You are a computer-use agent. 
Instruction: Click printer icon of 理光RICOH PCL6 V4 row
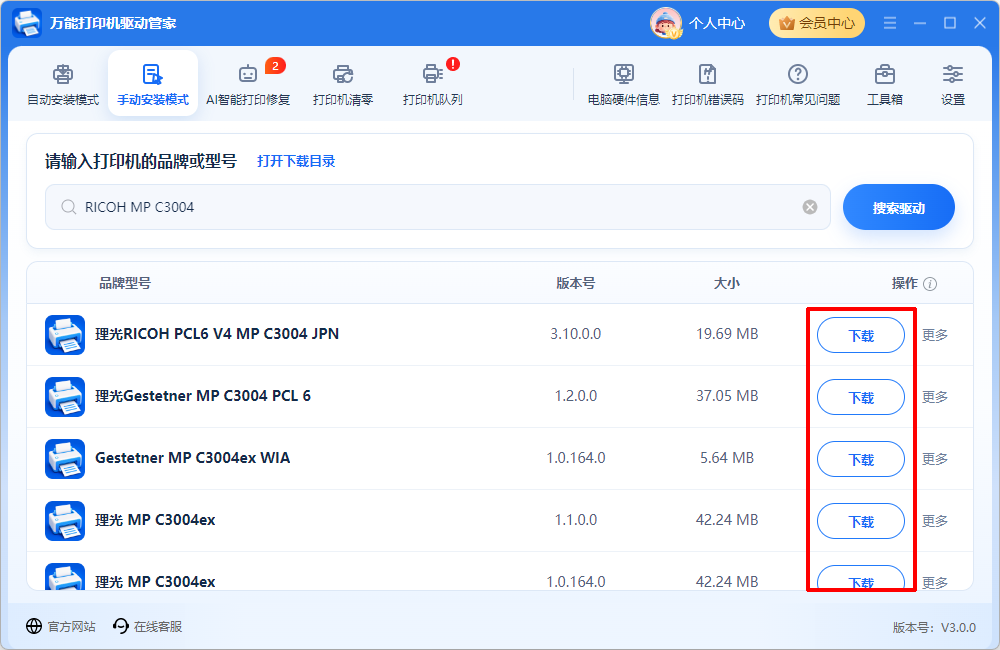(65, 334)
